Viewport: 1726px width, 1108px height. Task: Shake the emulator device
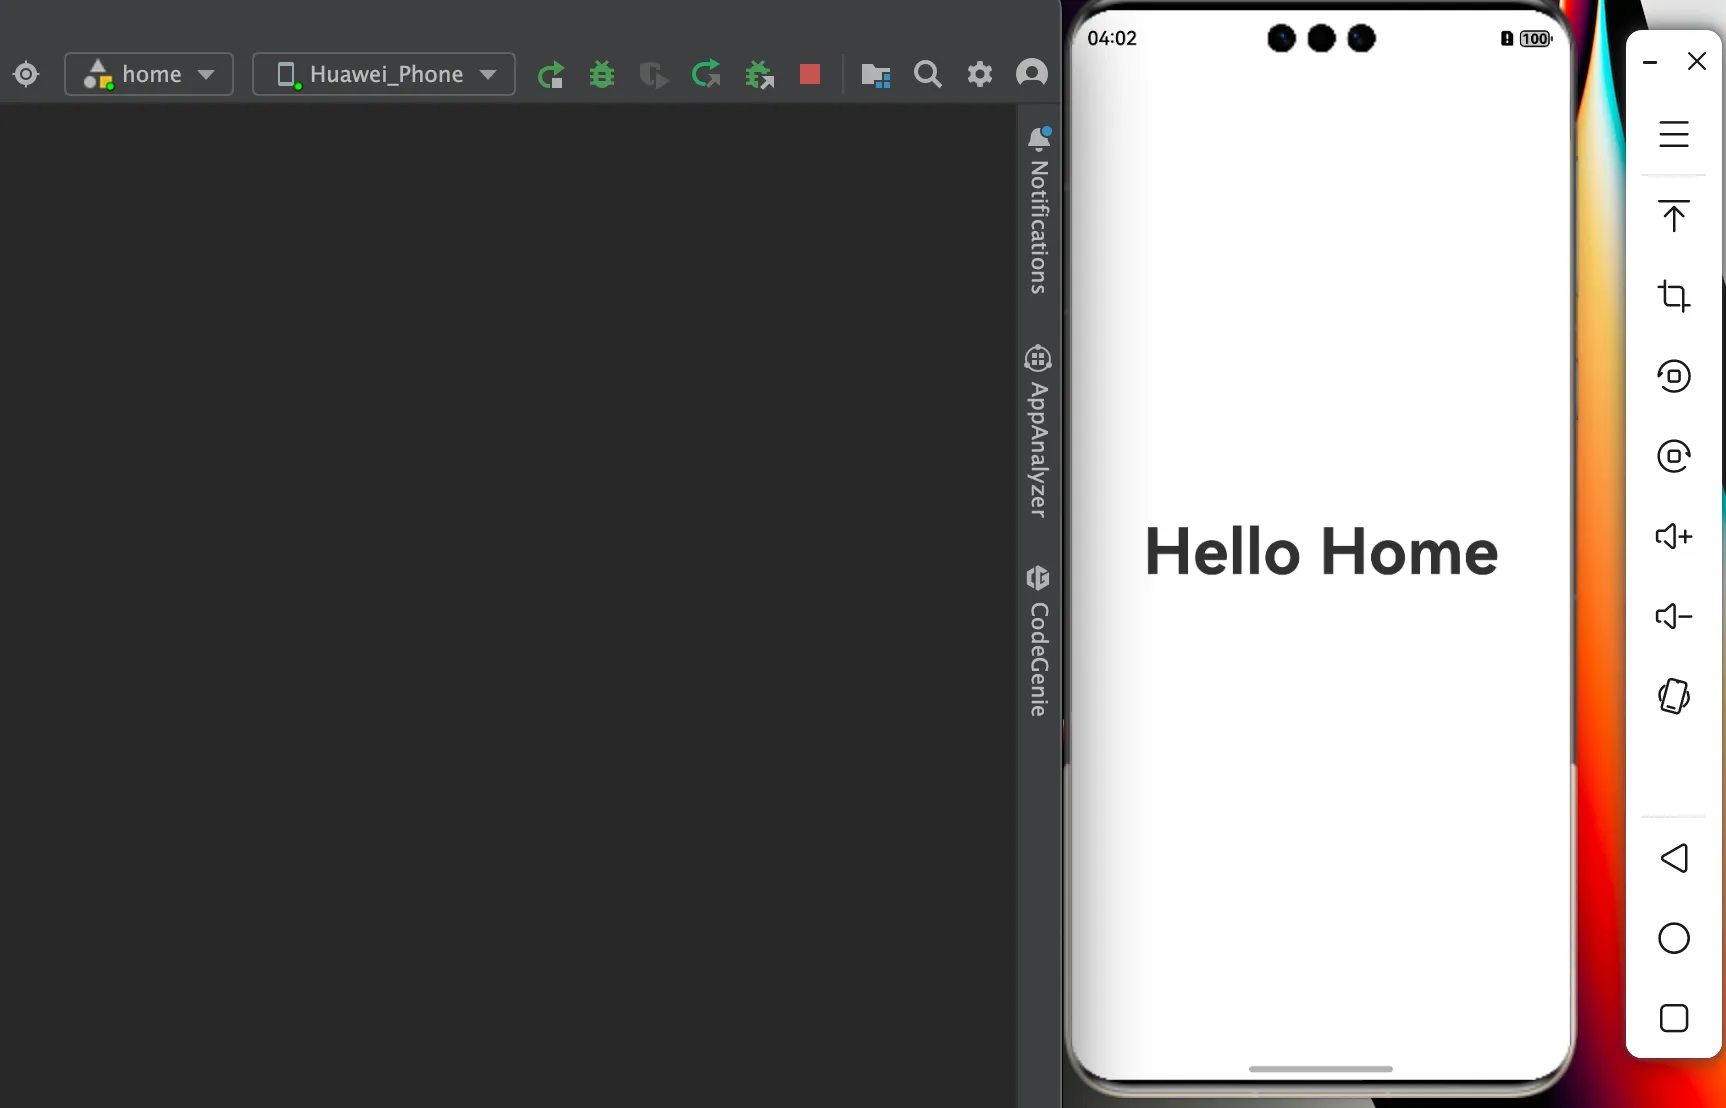click(1674, 696)
